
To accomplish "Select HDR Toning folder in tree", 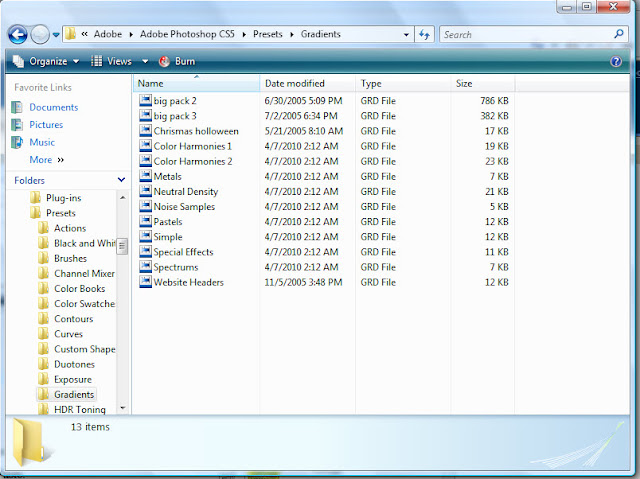I will pyautogui.click(x=80, y=409).
